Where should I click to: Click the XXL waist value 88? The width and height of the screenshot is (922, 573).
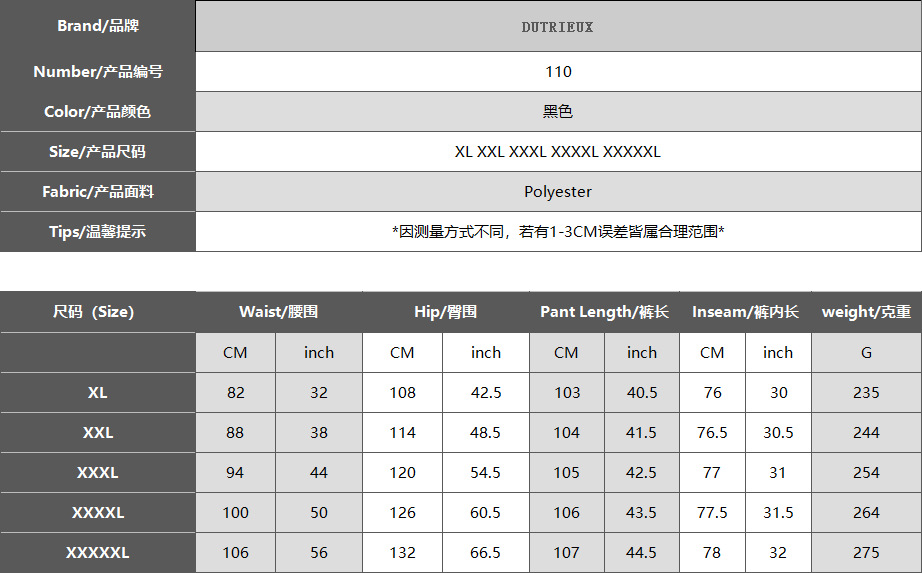coord(236,433)
